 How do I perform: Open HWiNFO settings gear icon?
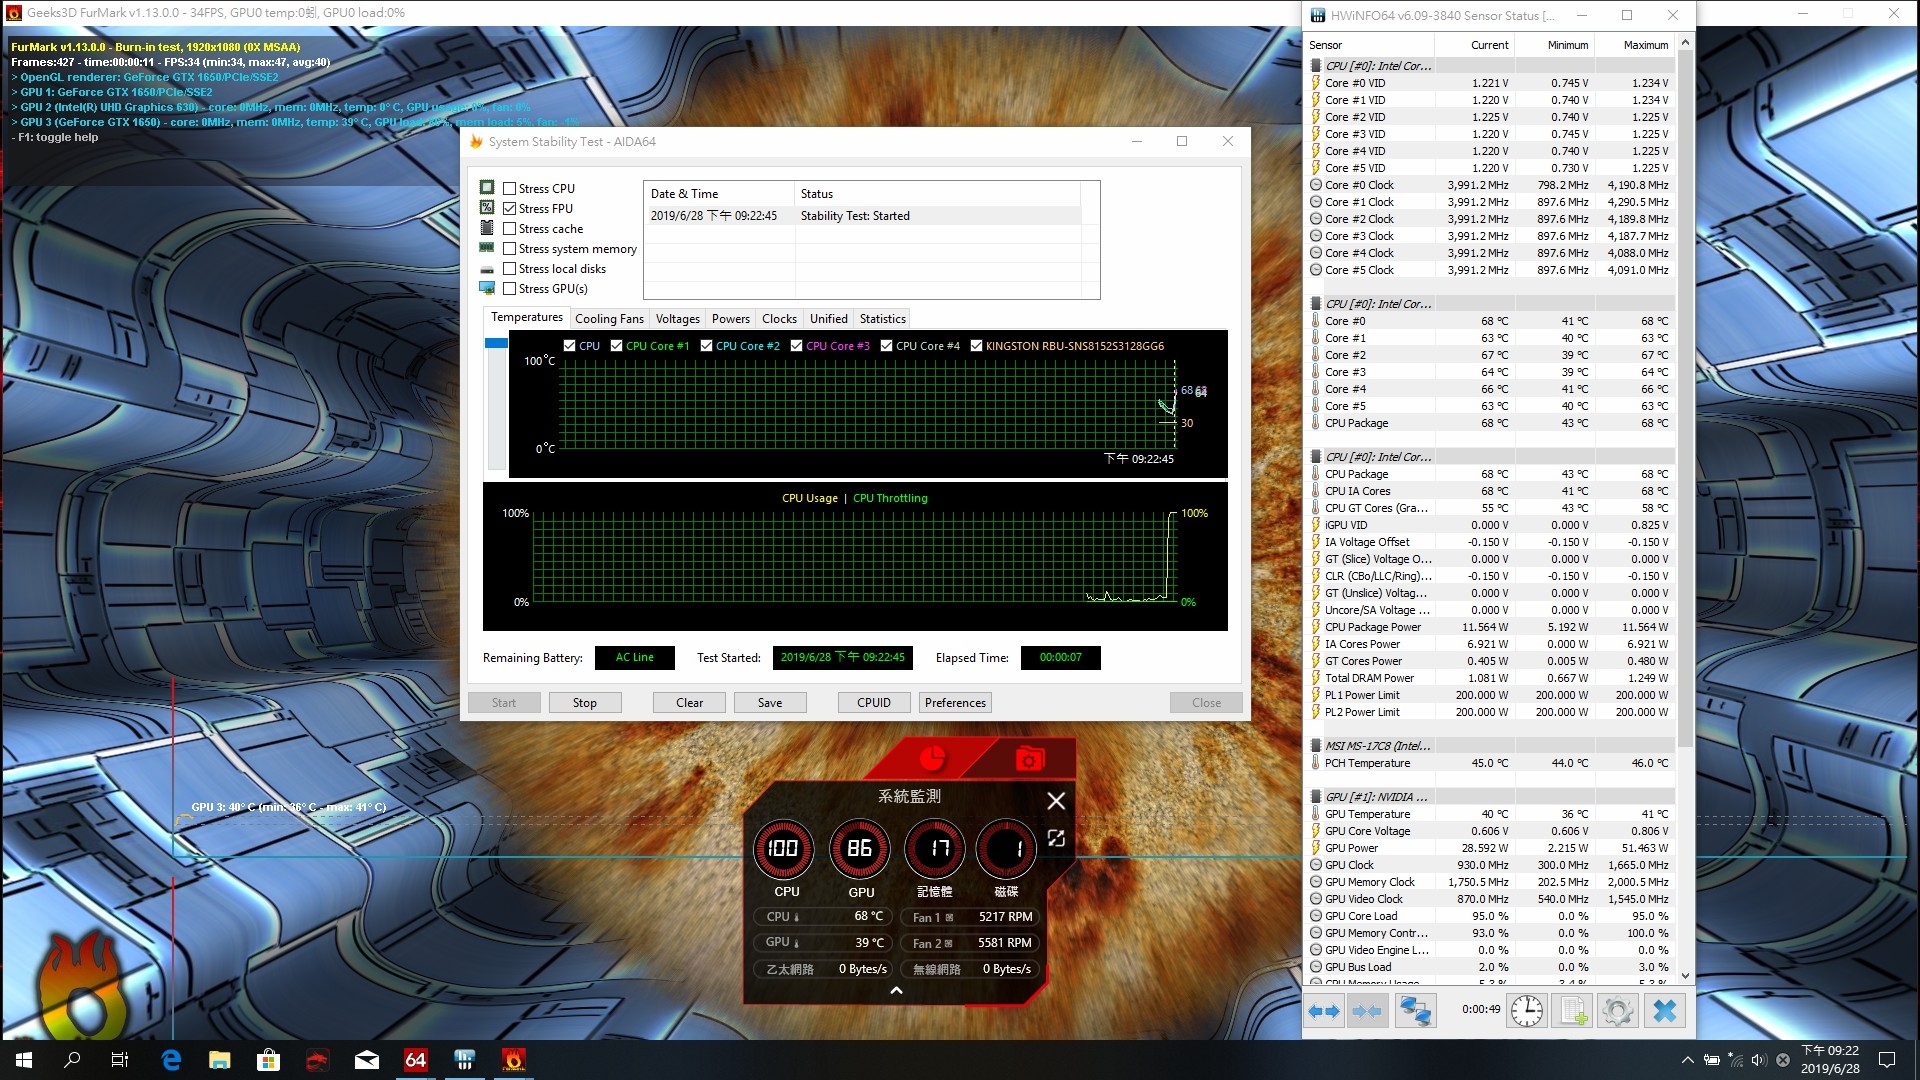coord(1617,1011)
